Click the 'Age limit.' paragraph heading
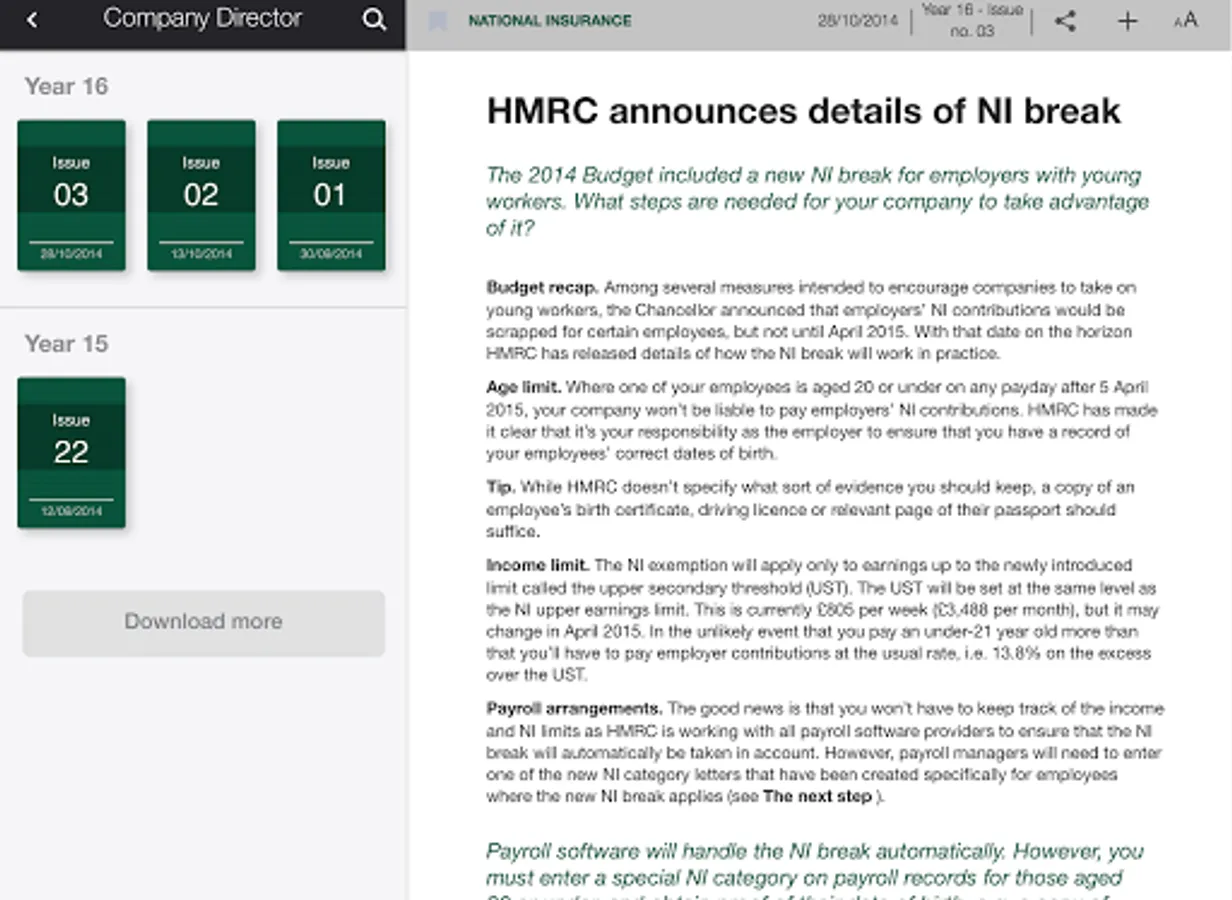Screen dimensions: 1232x900 click(524, 387)
